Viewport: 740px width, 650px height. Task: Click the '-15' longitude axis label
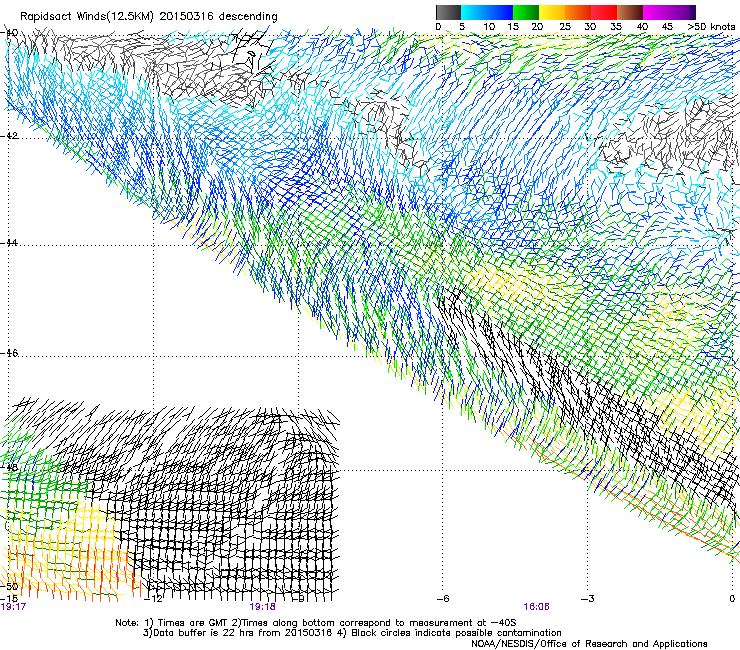click(9, 598)
